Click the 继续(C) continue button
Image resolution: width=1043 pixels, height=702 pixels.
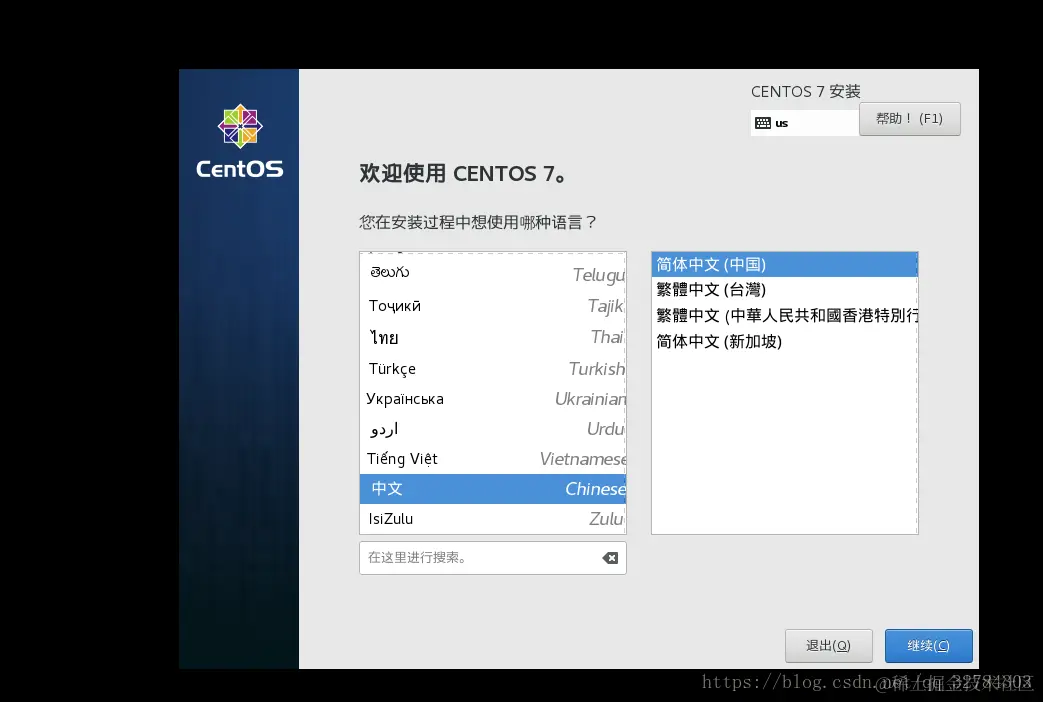[x=929, y=645]
